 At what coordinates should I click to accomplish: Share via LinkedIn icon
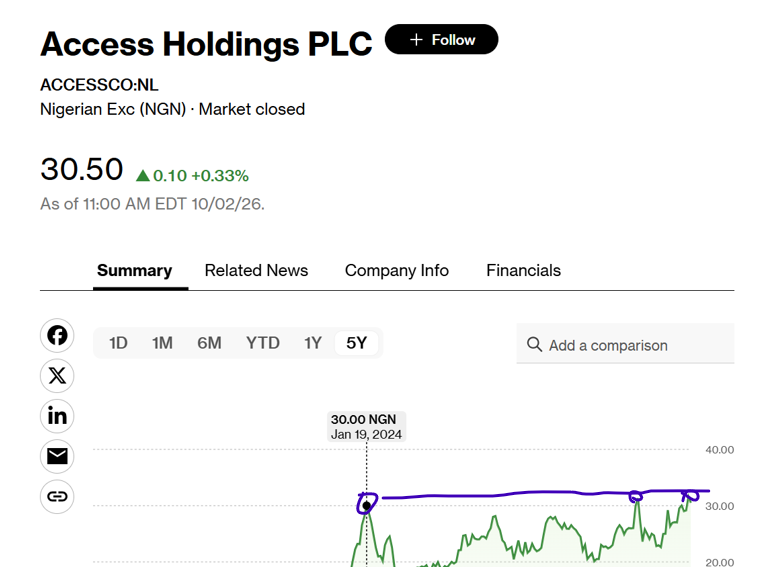click(57, 416)
